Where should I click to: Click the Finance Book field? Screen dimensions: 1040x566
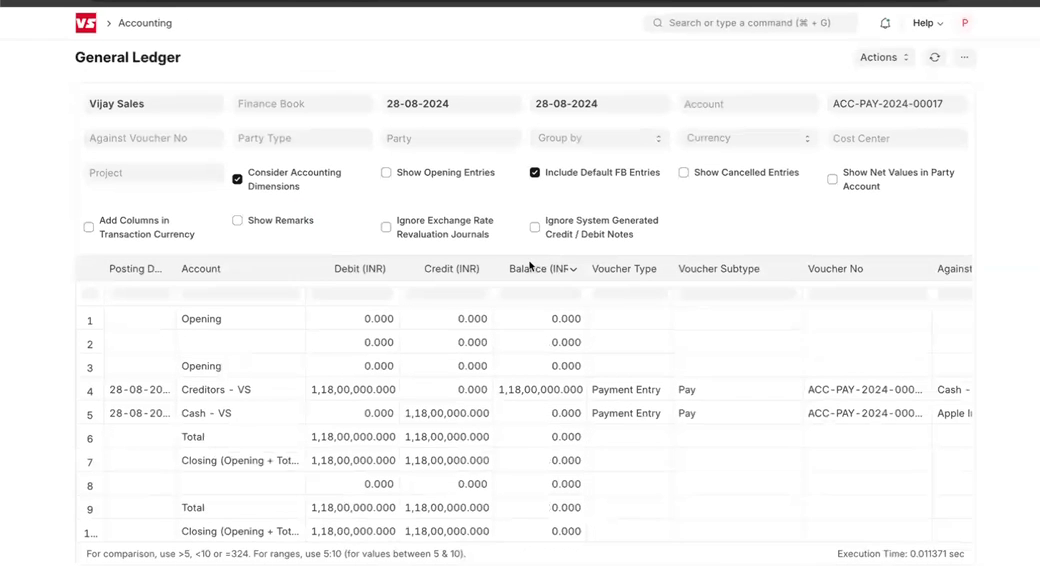[302, 104]
